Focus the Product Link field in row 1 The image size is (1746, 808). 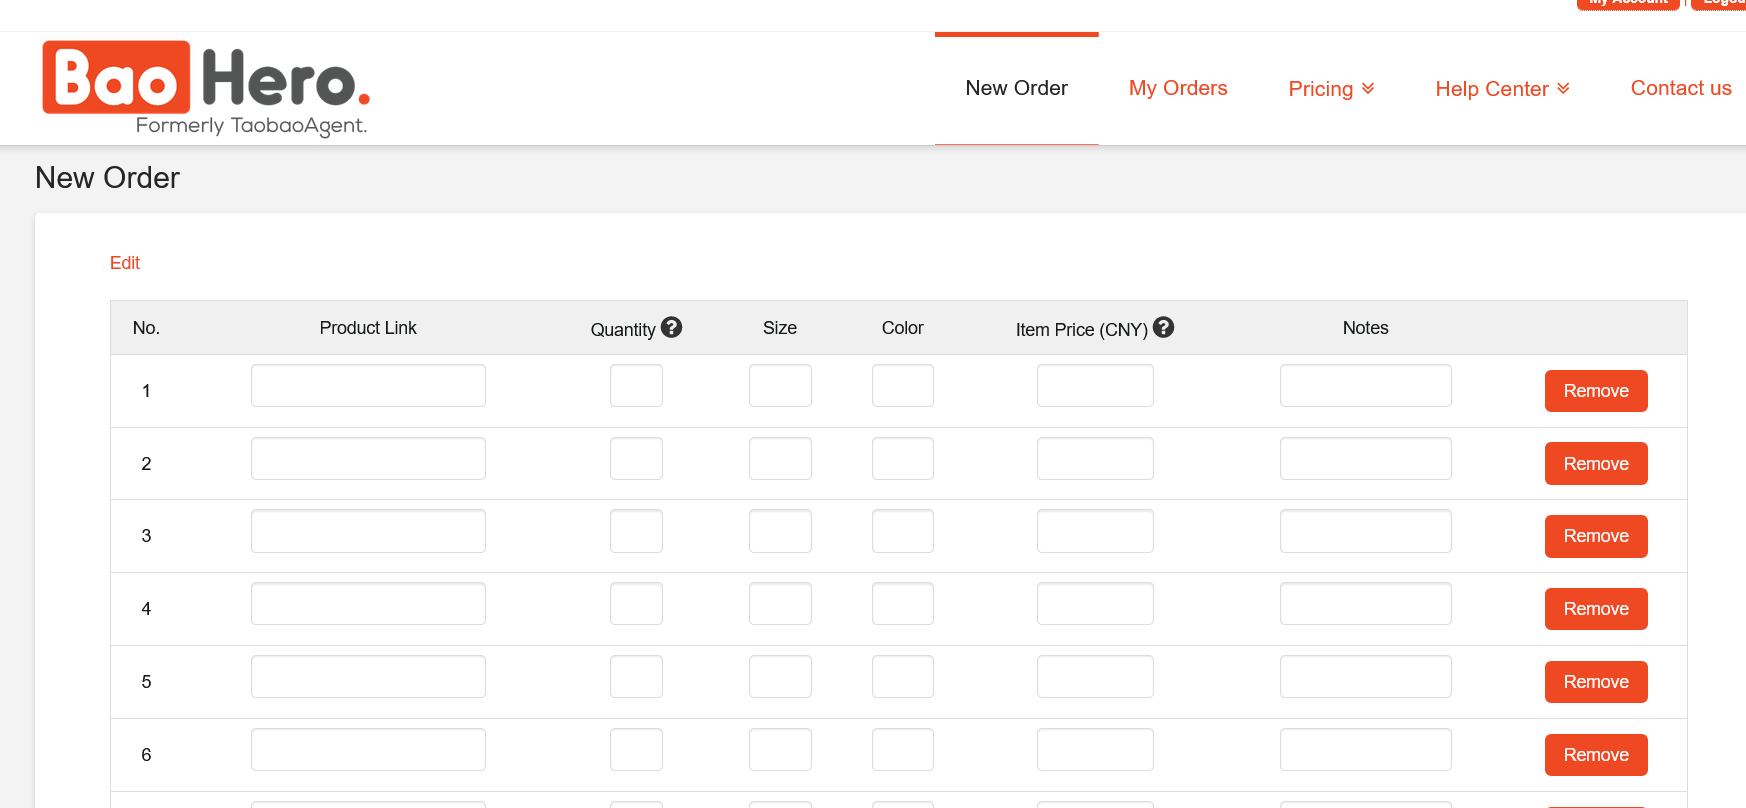click(368, 386)
